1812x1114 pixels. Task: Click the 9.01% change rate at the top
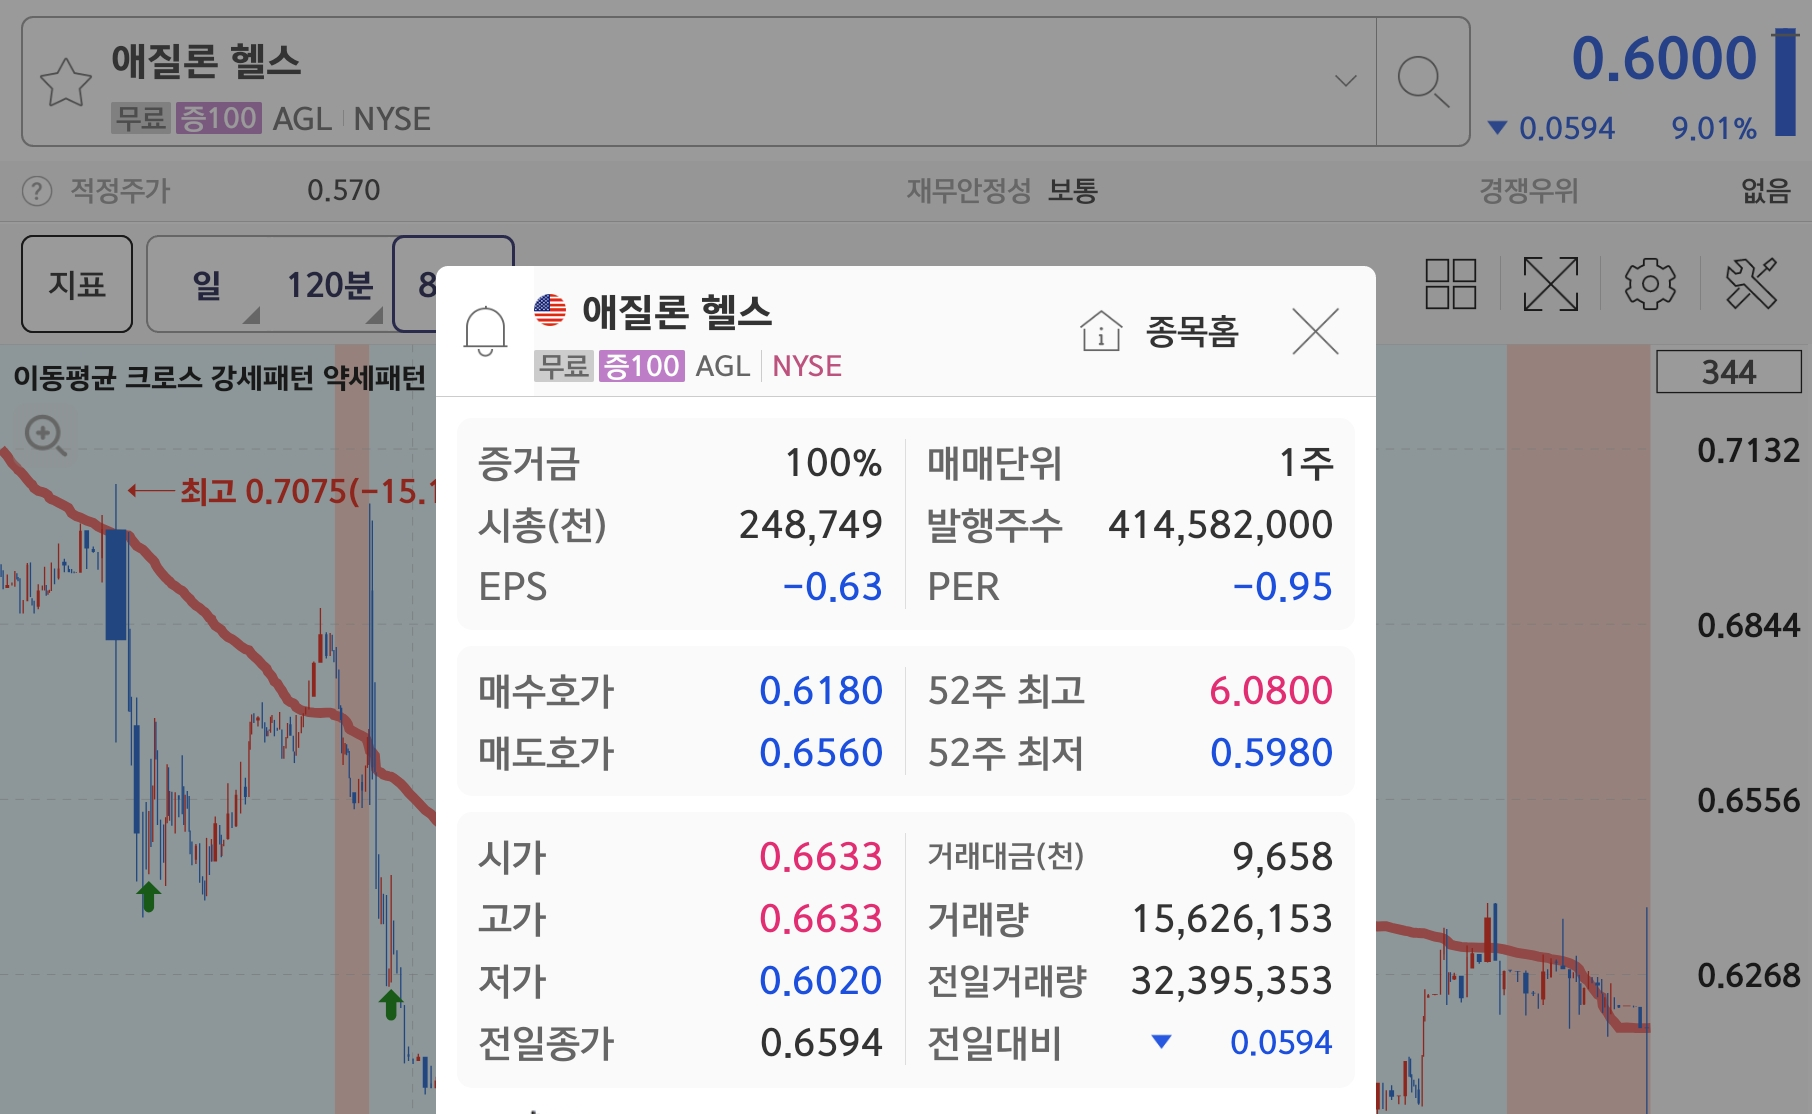[x=1714, y=128]
